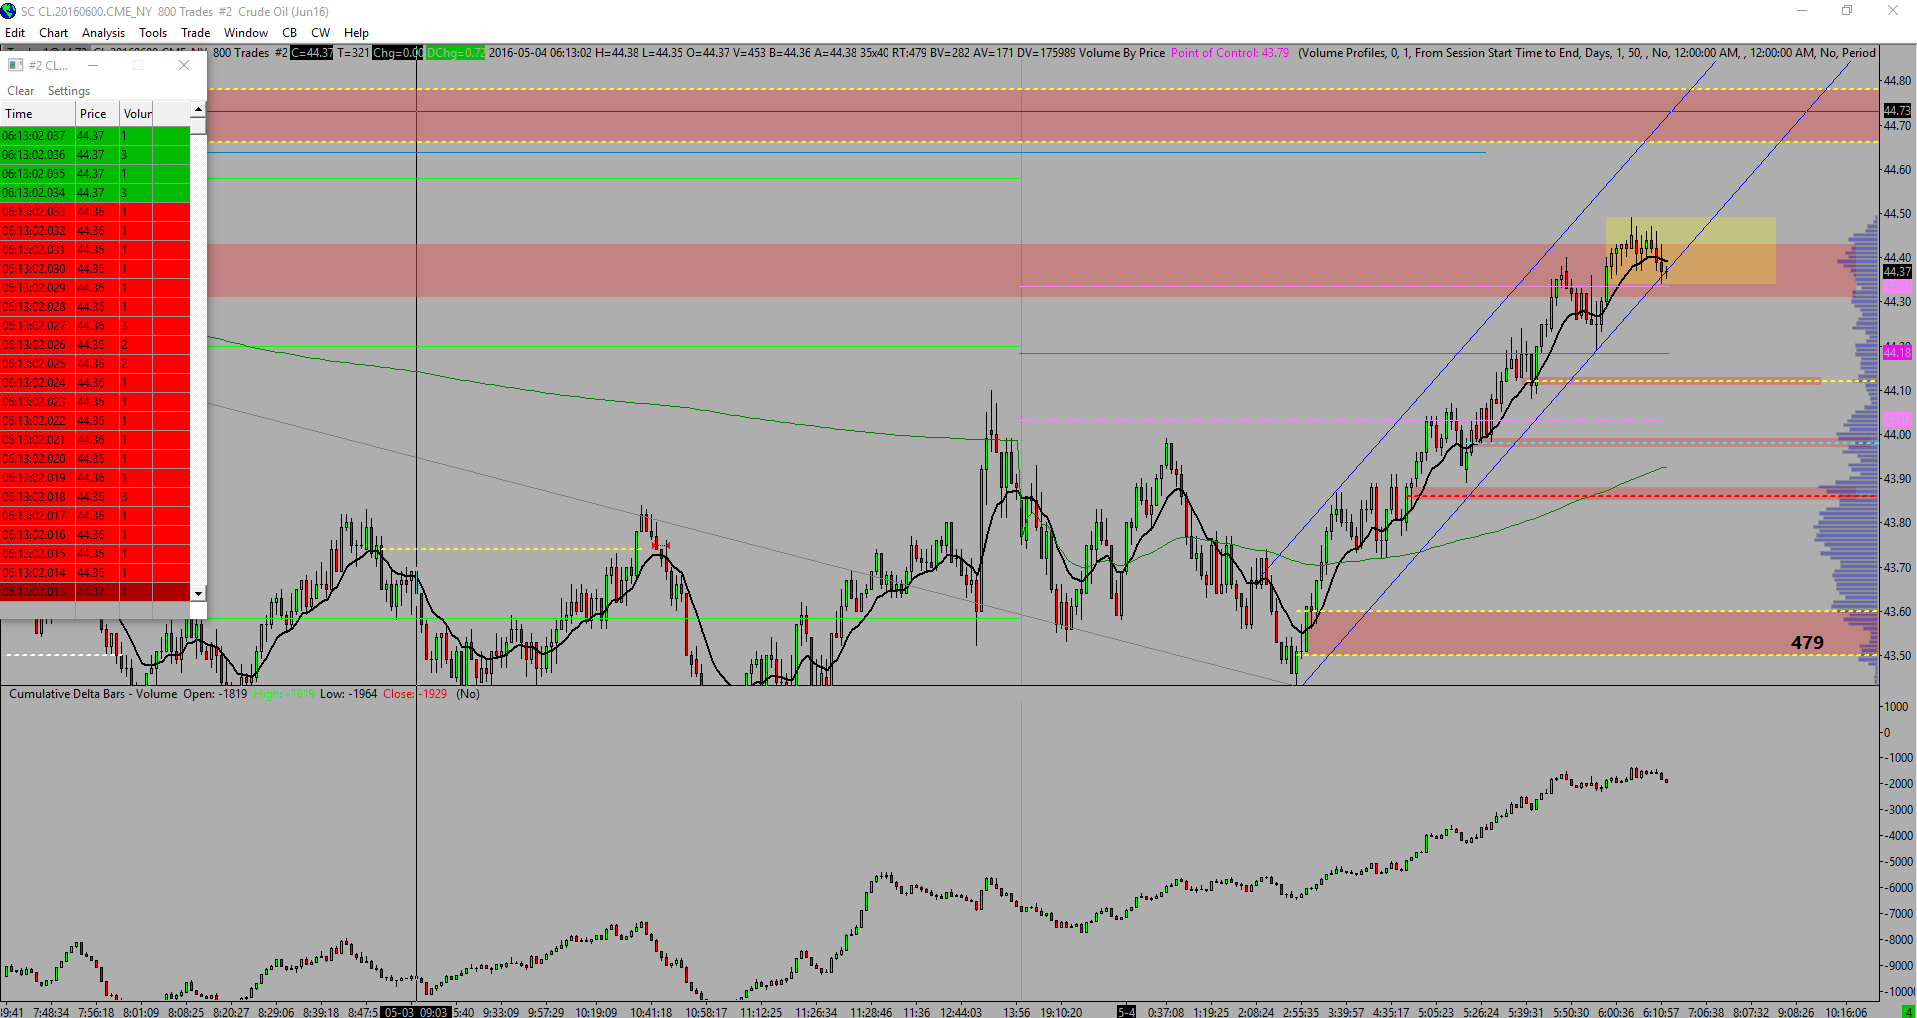The width and height of the screenshot is (1917, 1018).
Task: Click Clear in the Time and Sales window
Action: [21, 91]
